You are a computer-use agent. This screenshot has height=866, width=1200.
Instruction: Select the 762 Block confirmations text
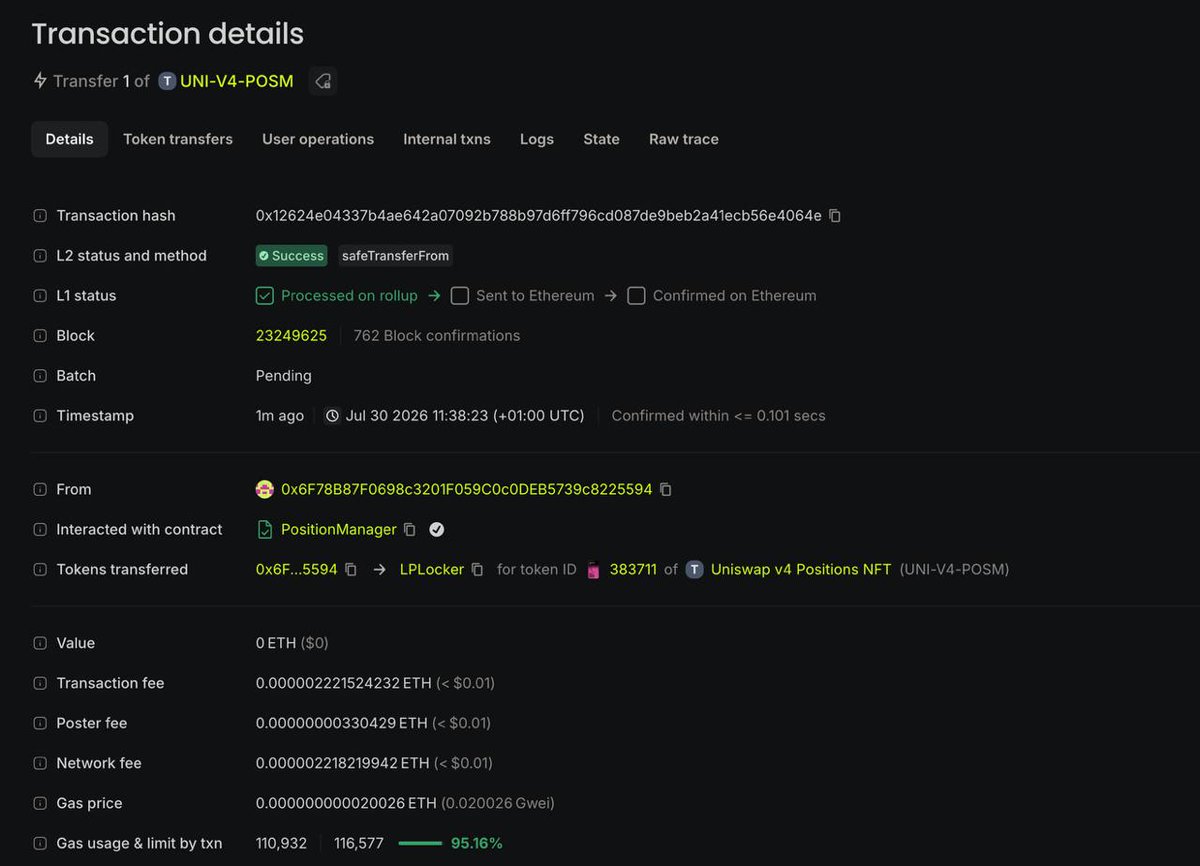pyautogui.click(x=437, y=336)
